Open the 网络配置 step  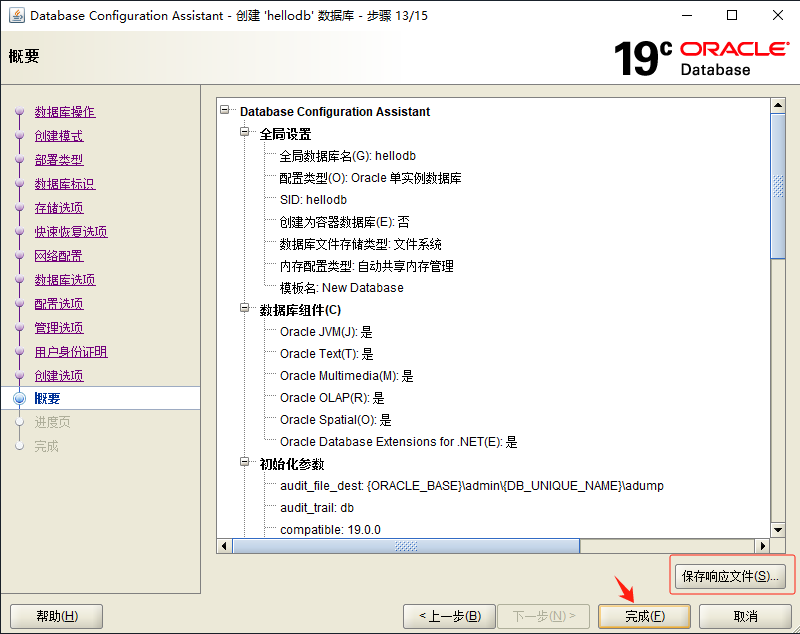click(x=59, y=256)
